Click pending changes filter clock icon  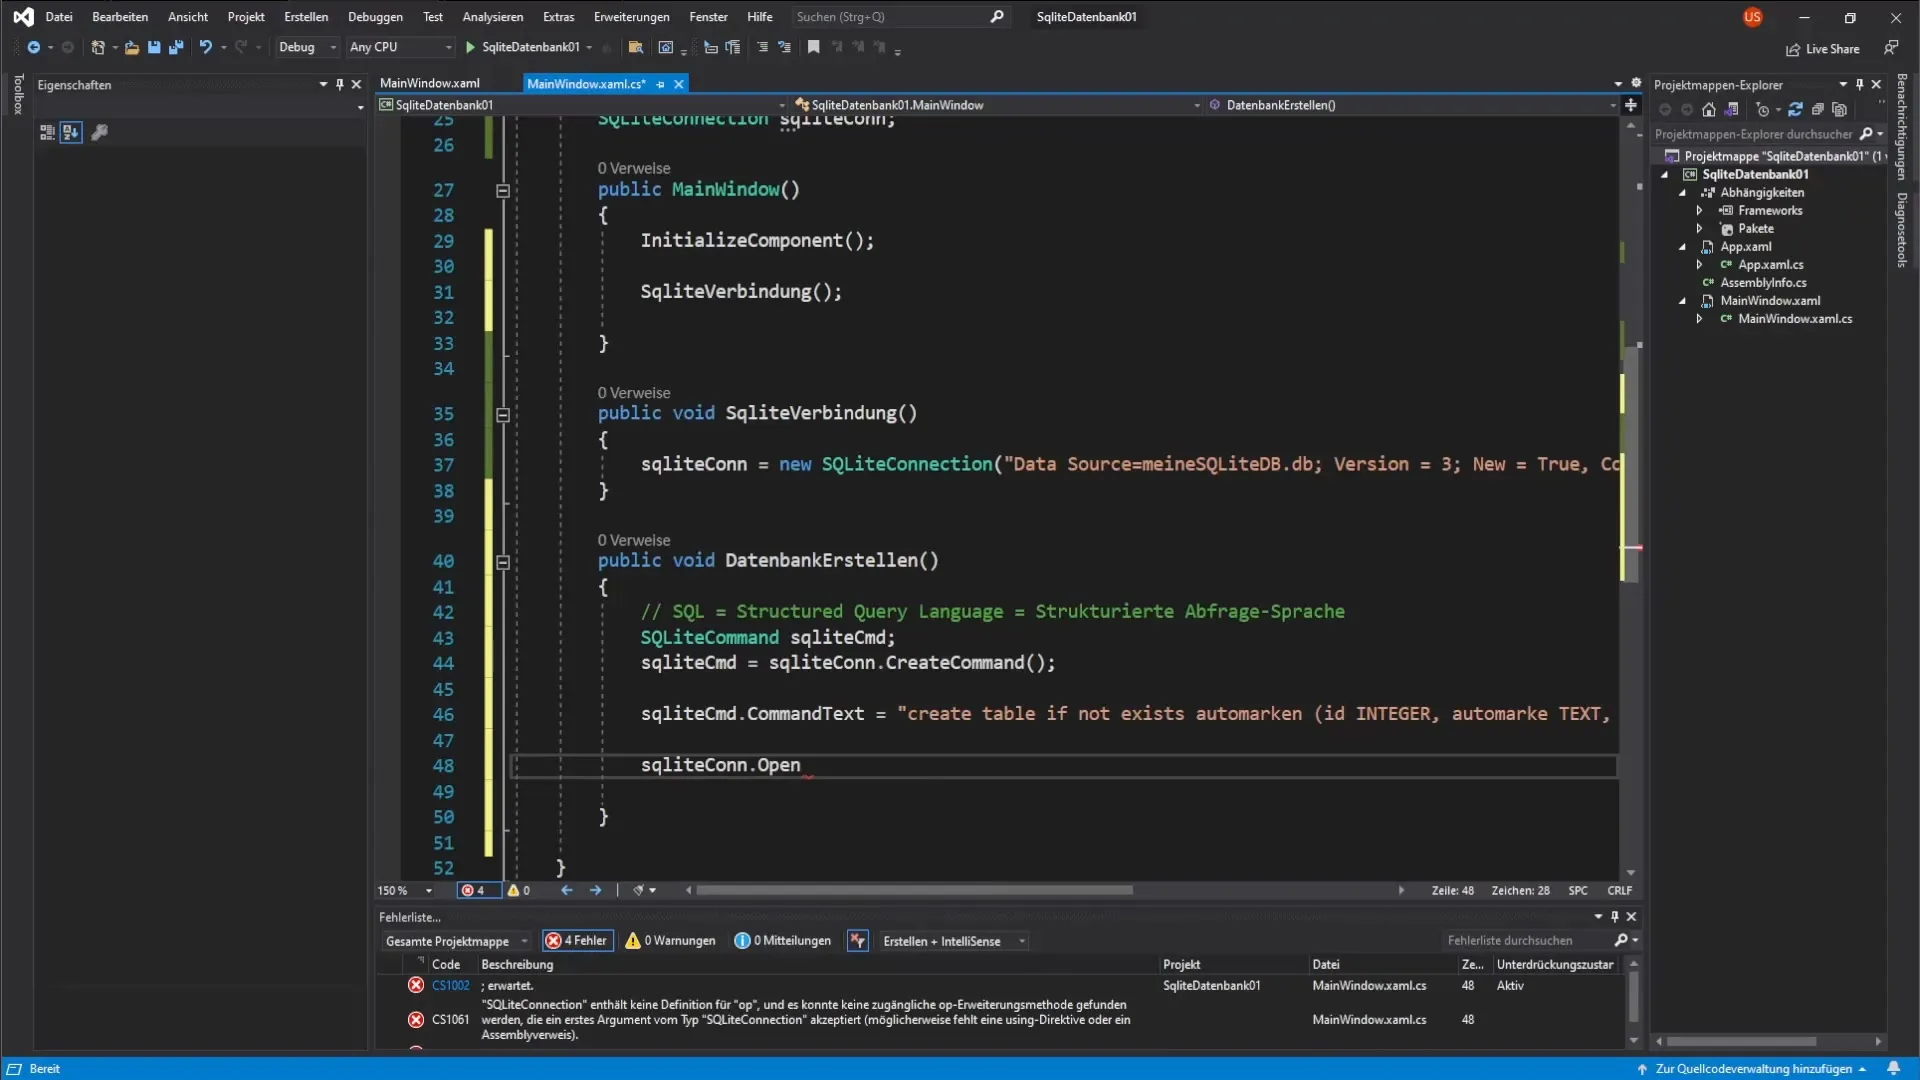pyautogui.click(x=1763, y=110)
